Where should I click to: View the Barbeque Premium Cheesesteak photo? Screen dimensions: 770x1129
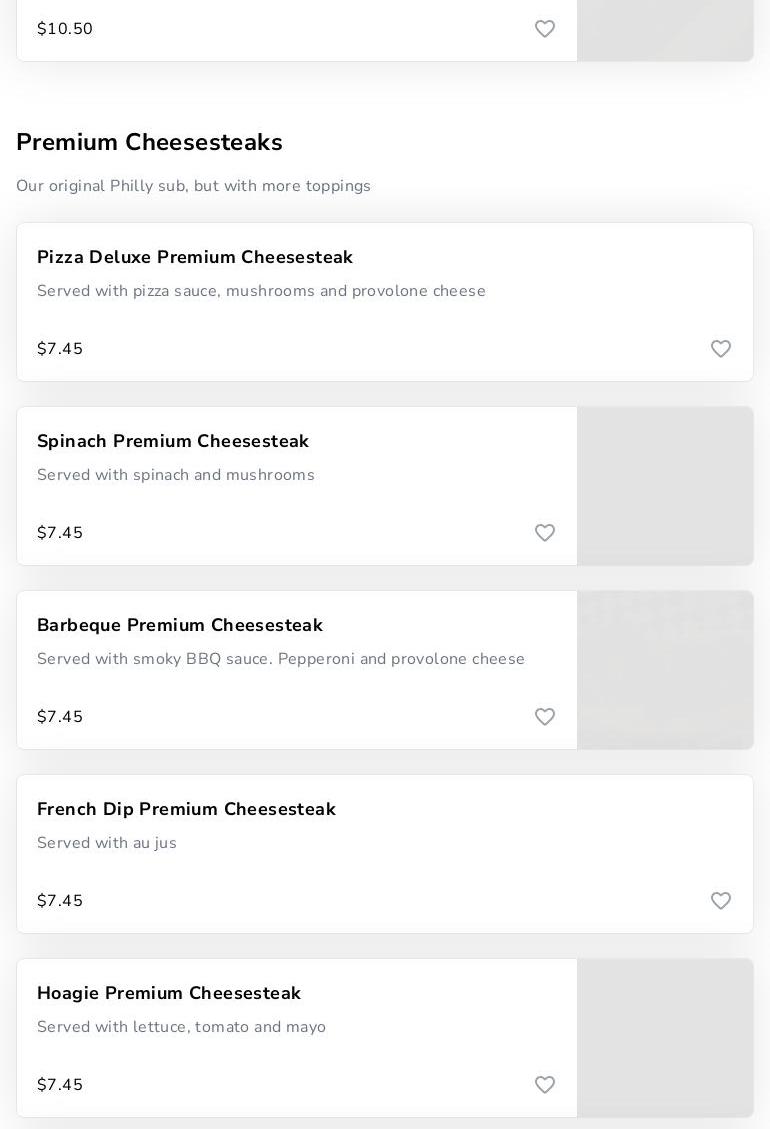(x=665, y=670)
